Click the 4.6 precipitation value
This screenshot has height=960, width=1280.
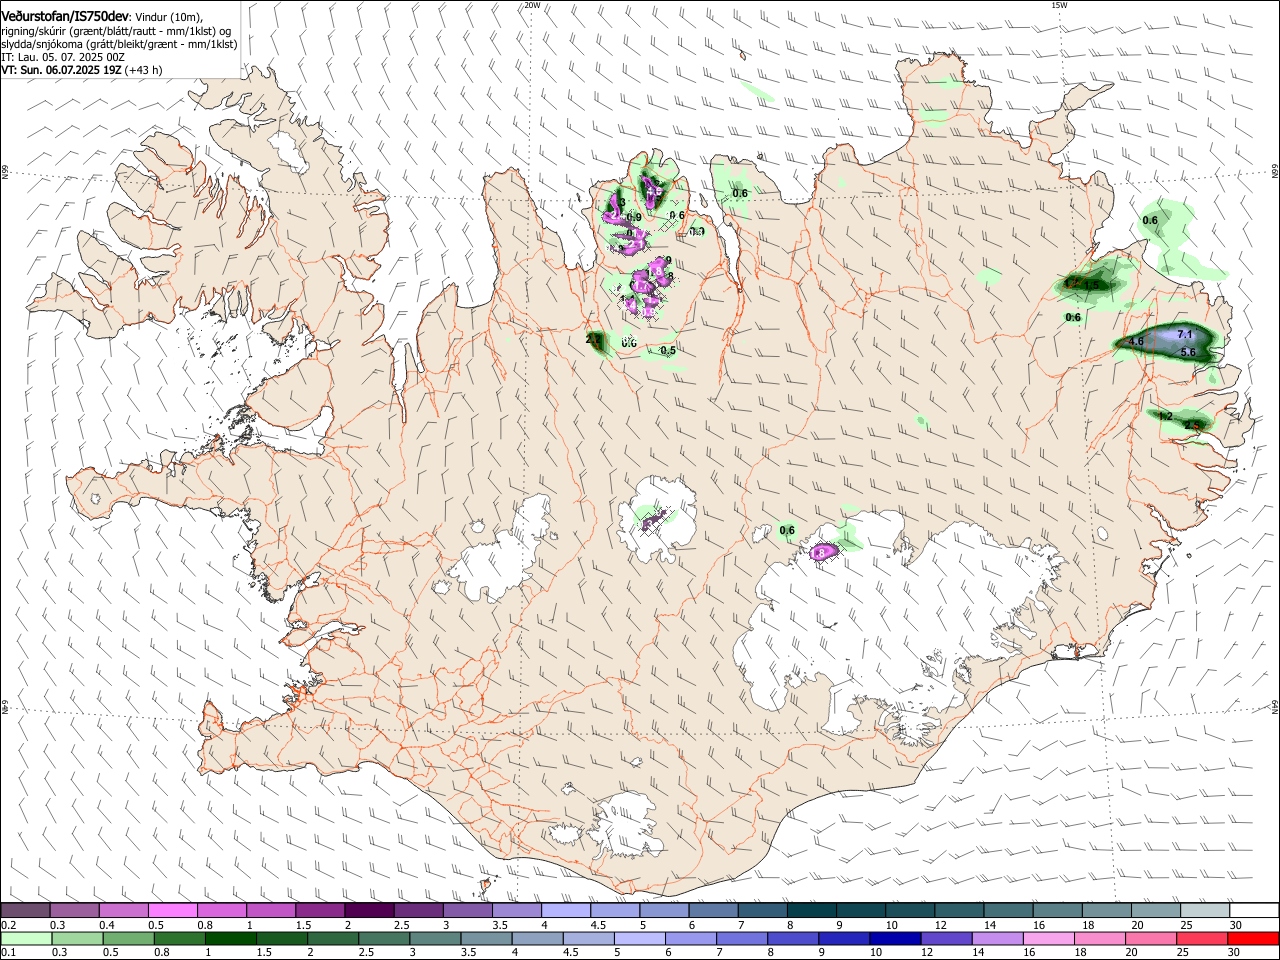click(x=1136, y=342)
